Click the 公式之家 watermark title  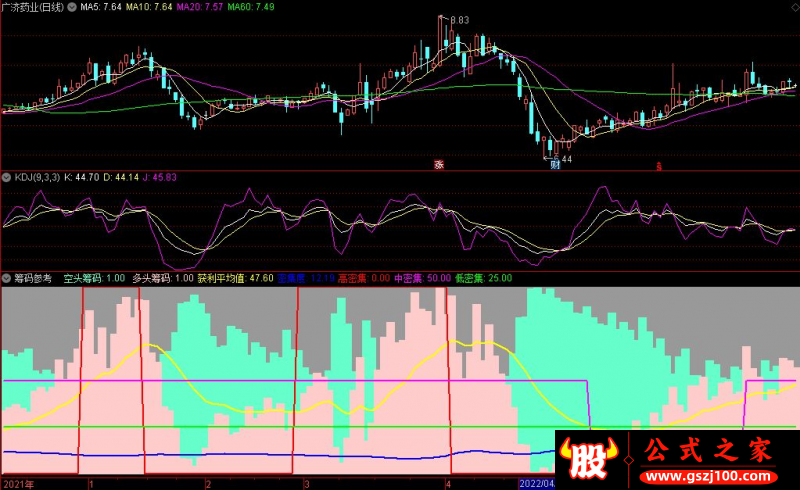(708, 450)
